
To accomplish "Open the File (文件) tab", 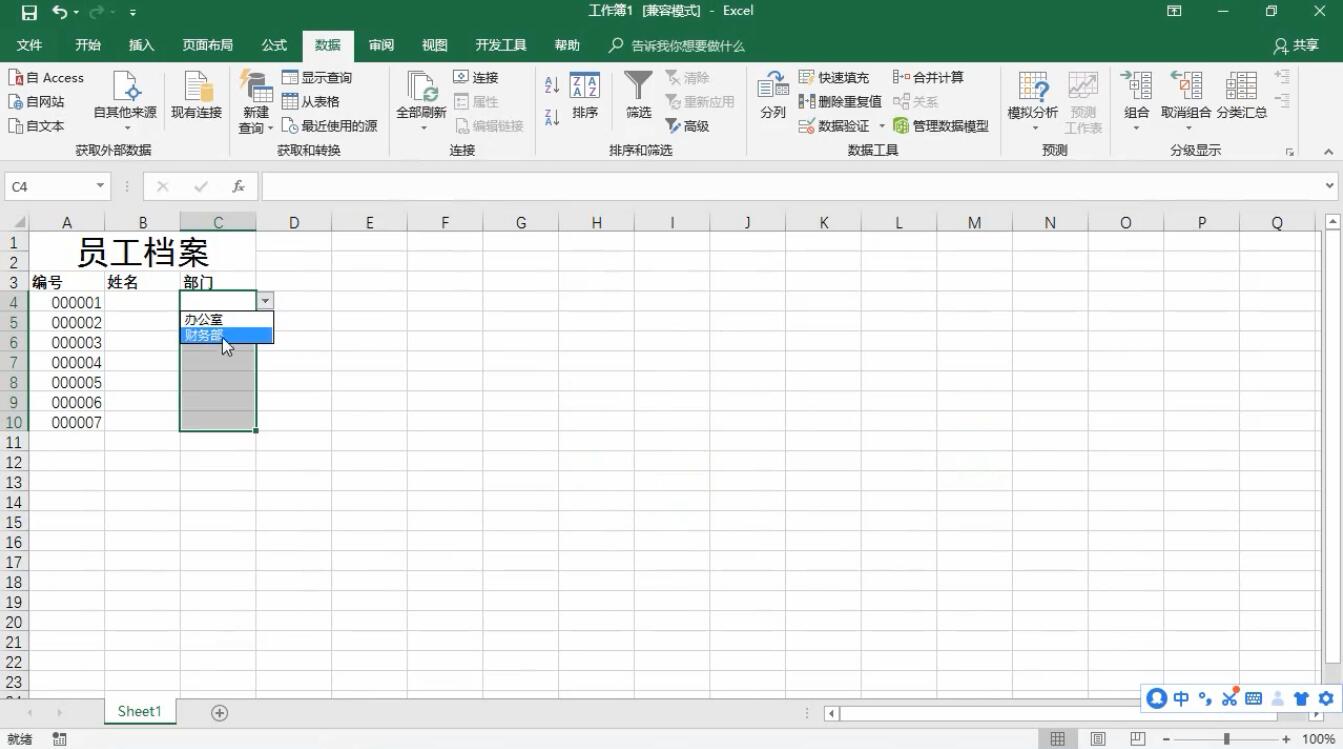I will coord(30,45).
